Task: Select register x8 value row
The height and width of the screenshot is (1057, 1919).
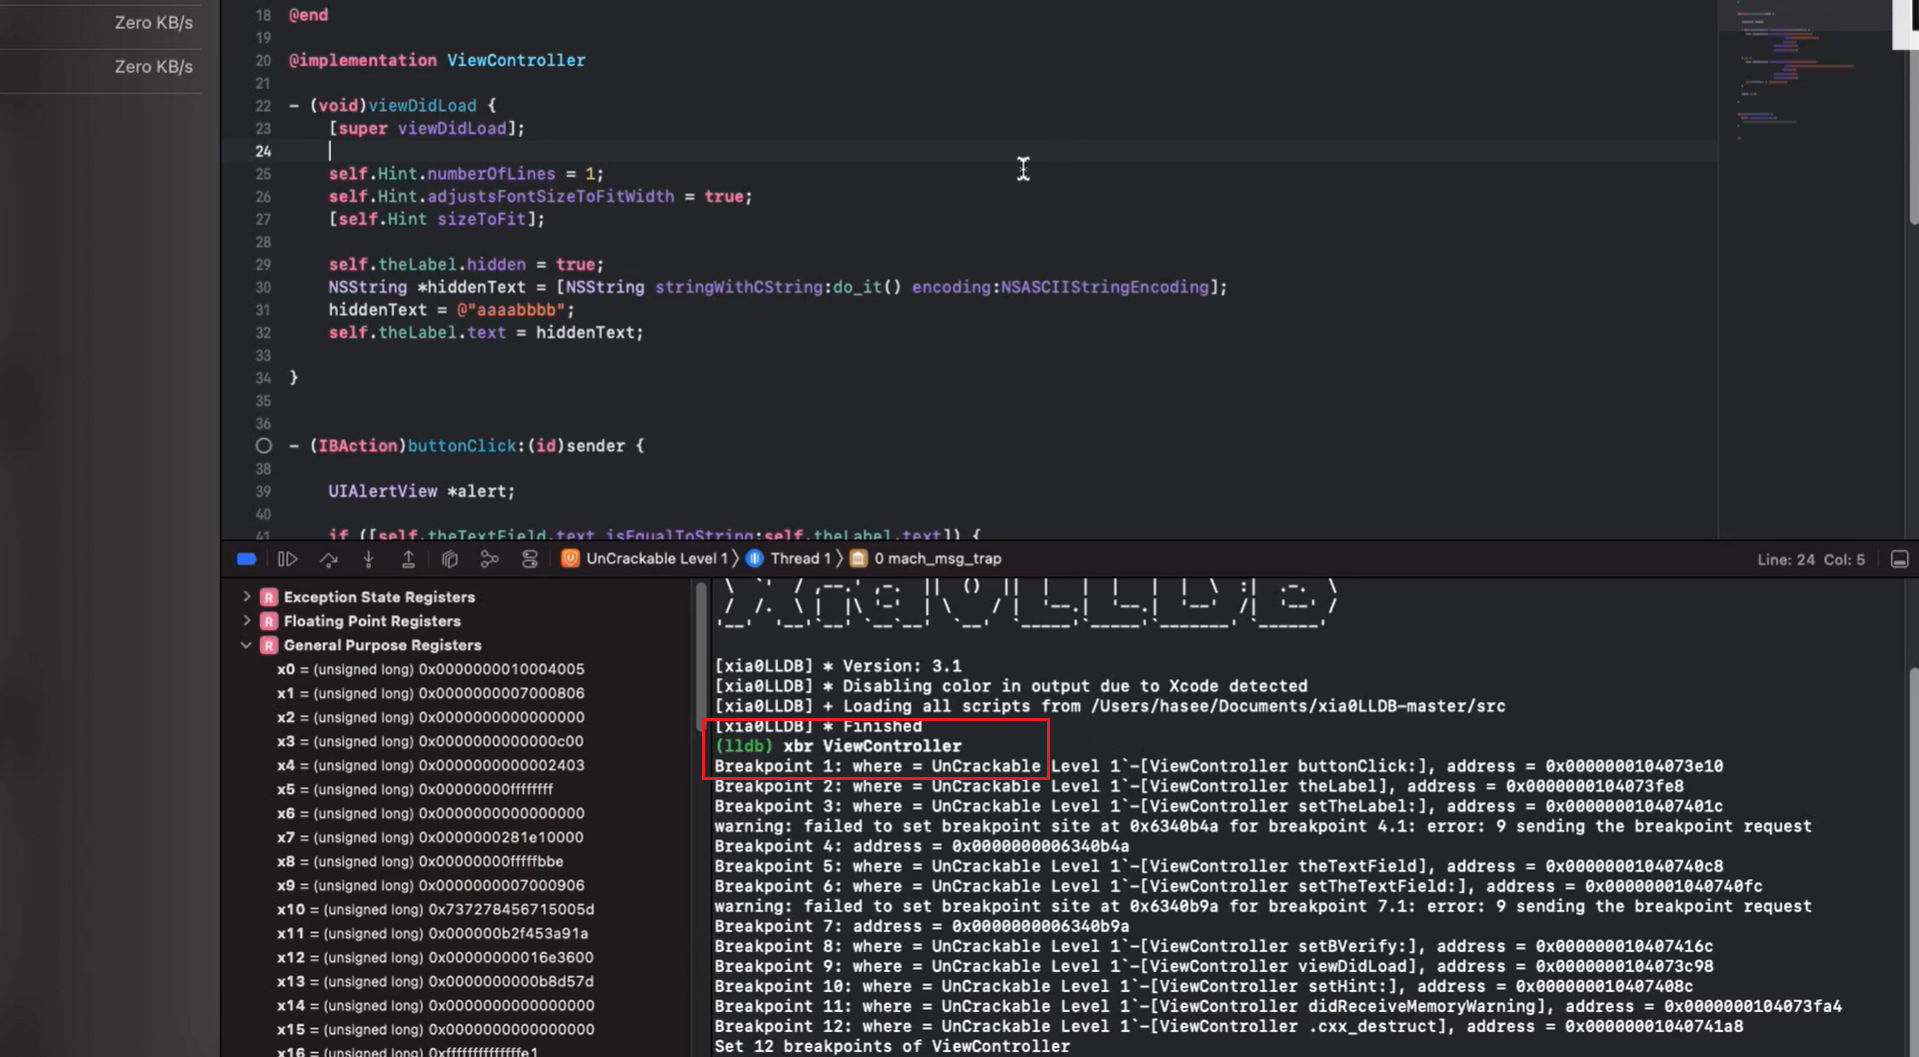Action: pos(420,861)
